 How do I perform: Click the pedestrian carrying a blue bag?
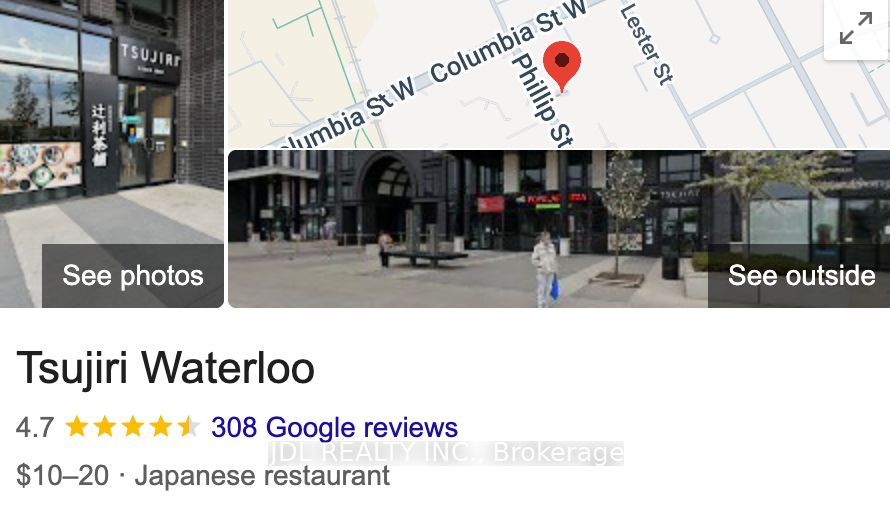coord(545,270)
